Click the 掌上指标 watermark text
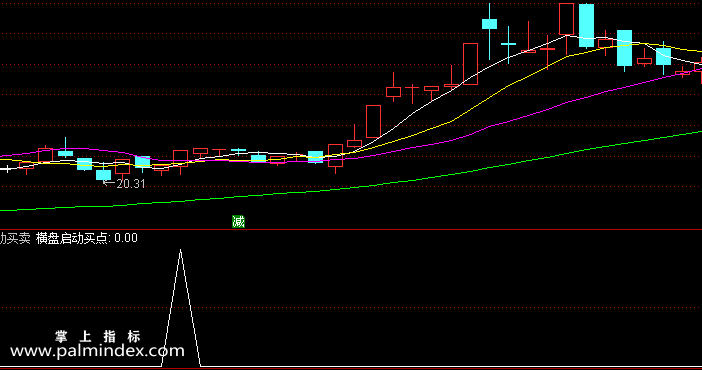Viewport: 702px width, 370px height. point(98,336)
